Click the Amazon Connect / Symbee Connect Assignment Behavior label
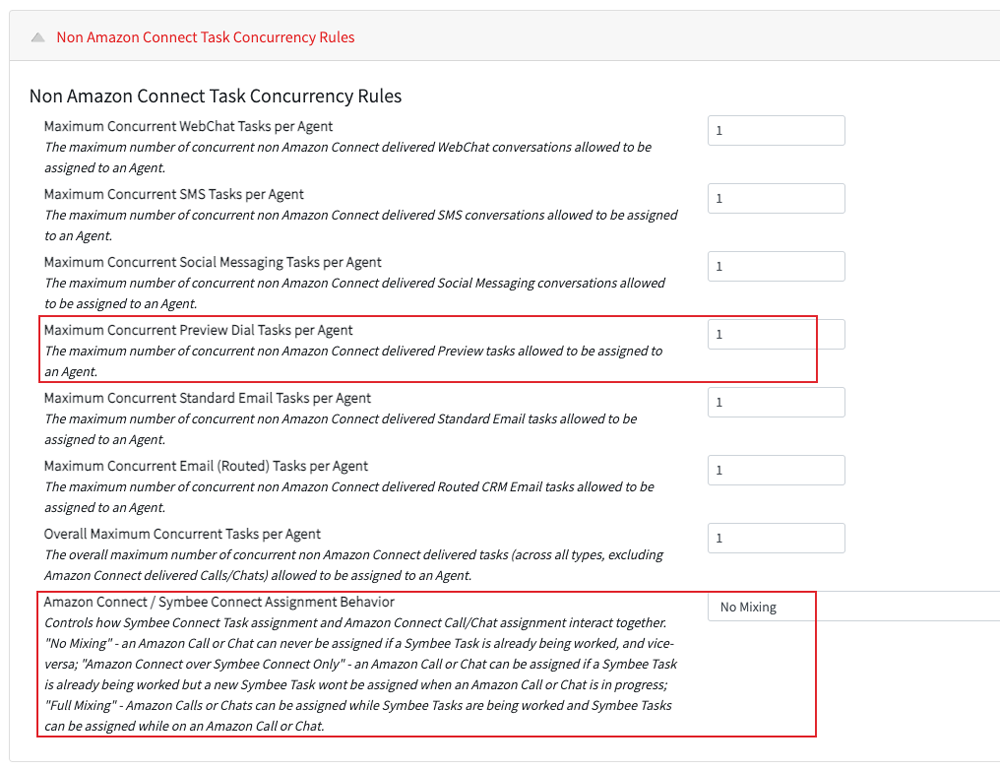This screenshot has width=1000, height=770. point(219,602)
